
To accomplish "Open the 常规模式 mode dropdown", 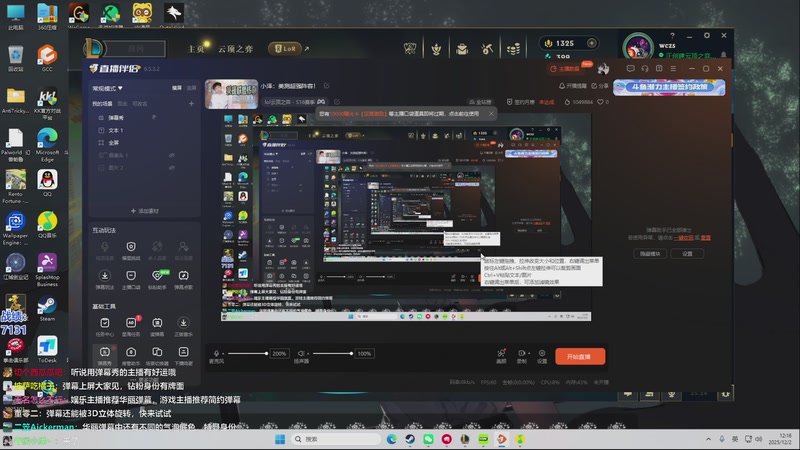I will [107, 88].
